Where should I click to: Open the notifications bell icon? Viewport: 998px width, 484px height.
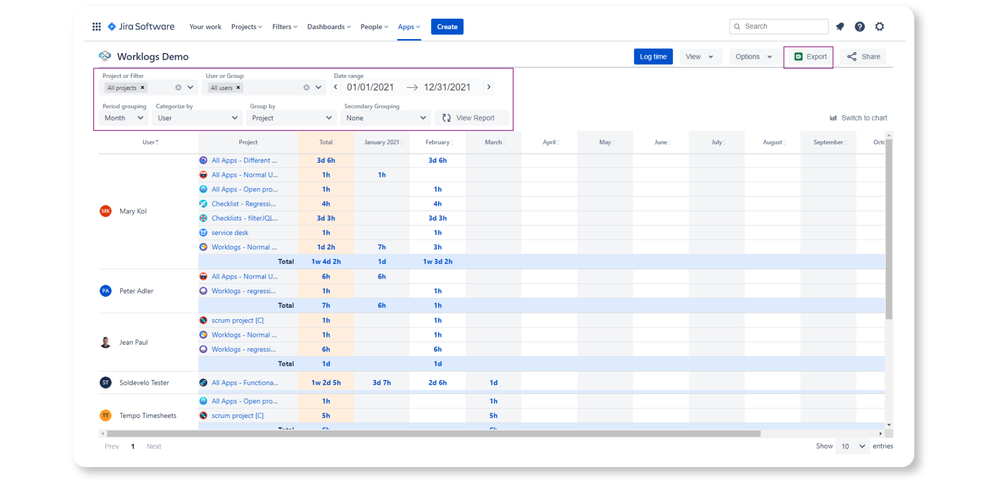840,27
